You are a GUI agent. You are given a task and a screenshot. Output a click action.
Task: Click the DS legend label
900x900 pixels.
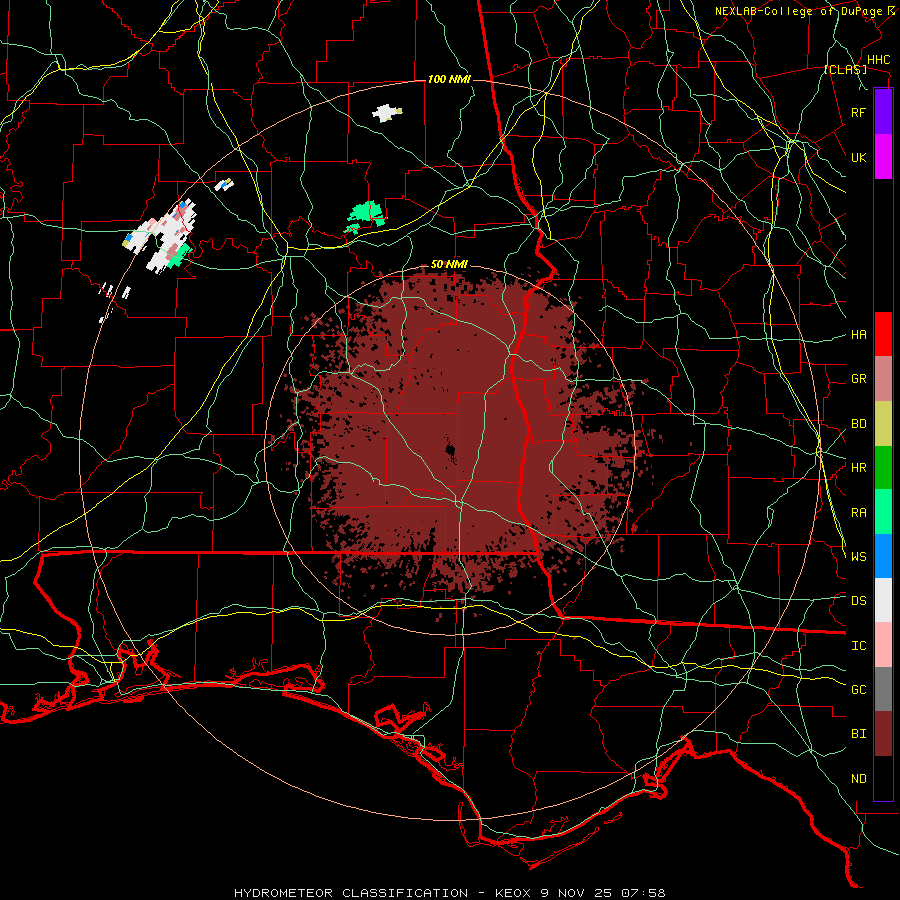pyautogui.click(x=859, y=601)
